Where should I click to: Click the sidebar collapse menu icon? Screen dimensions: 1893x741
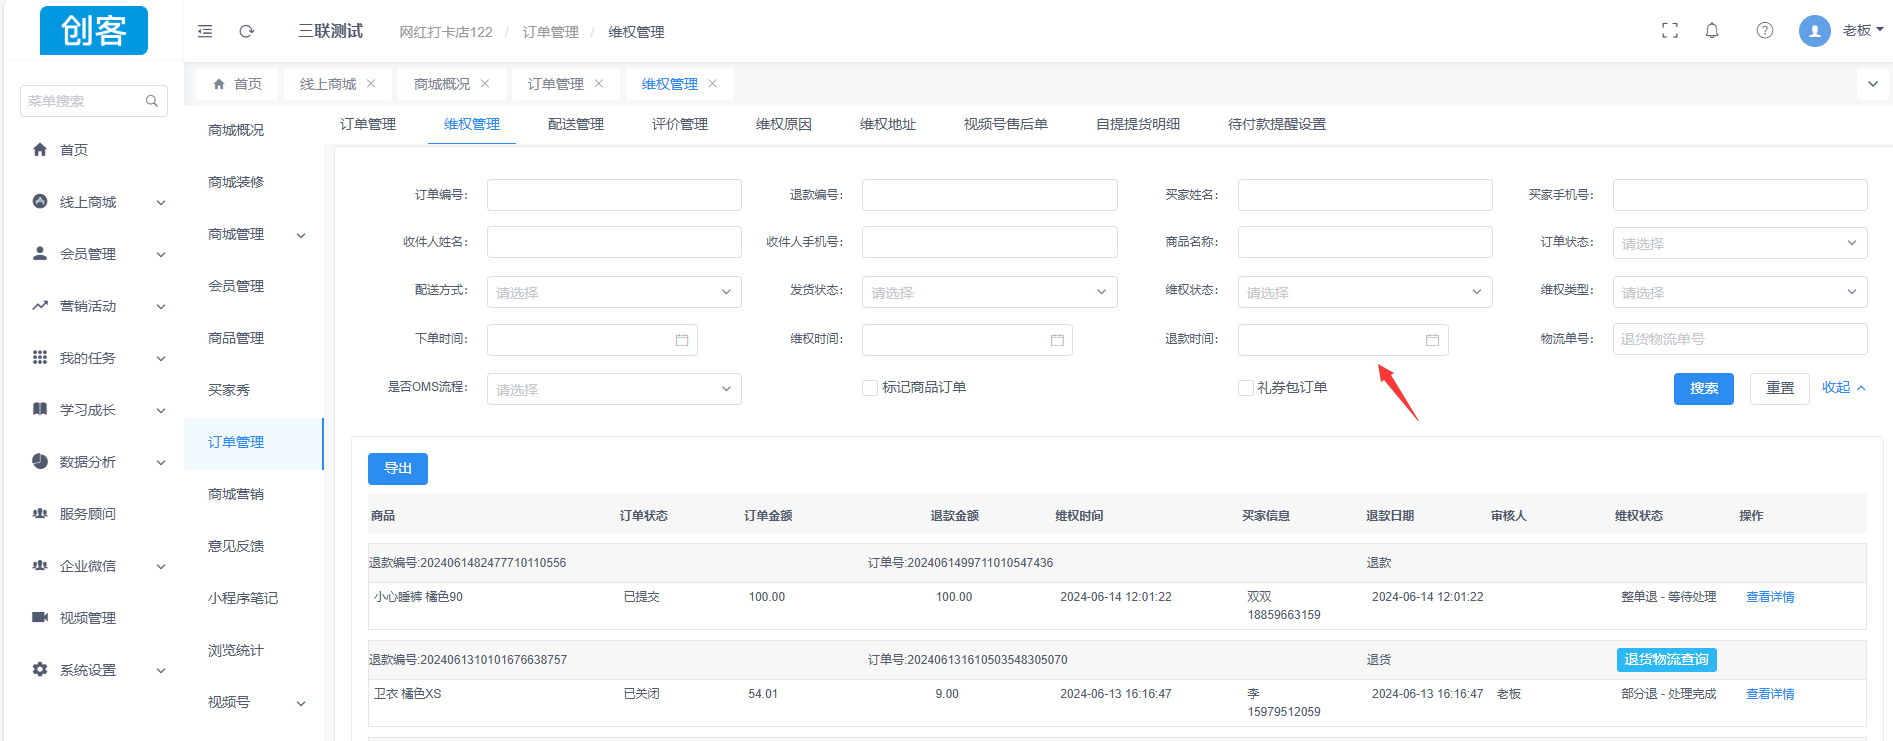click(x=205, y=31)
